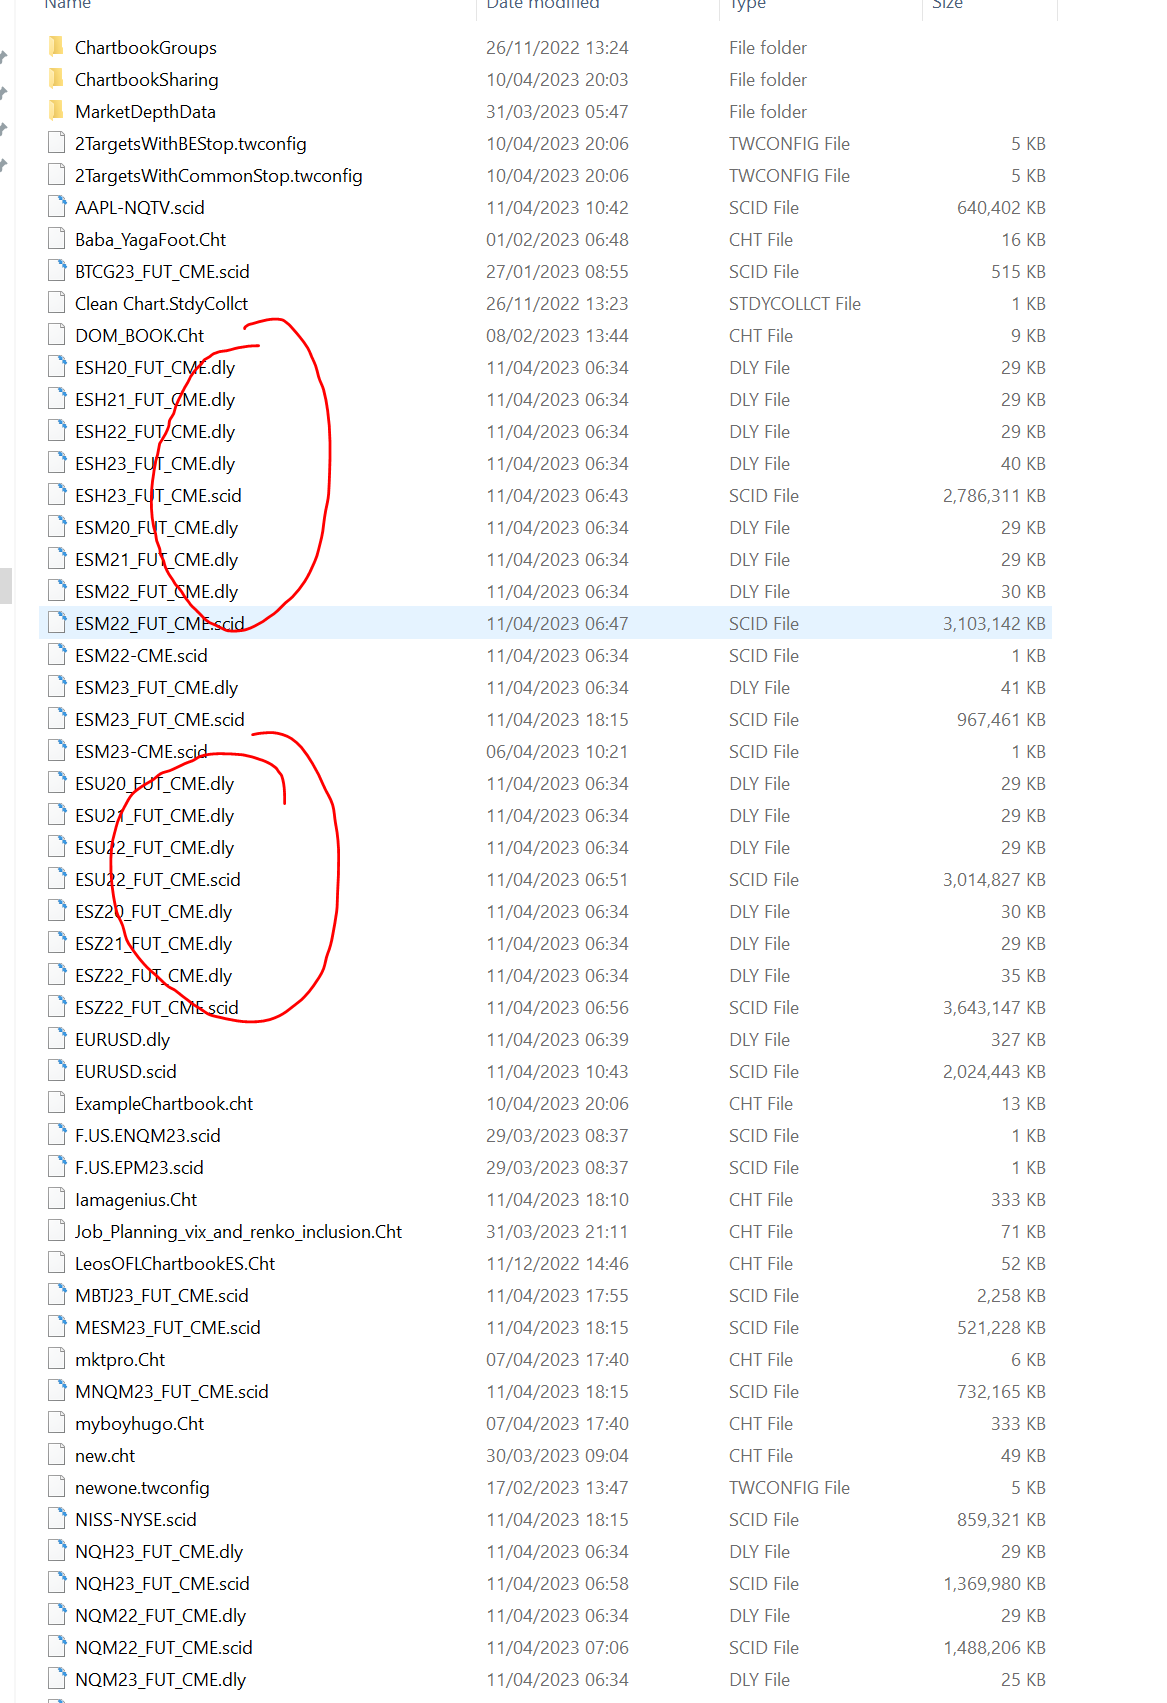This screenshot has width=1167, height=1703.
Task: Select the file ESU20_FUT_CME.dly
Action: coord(154,783)
